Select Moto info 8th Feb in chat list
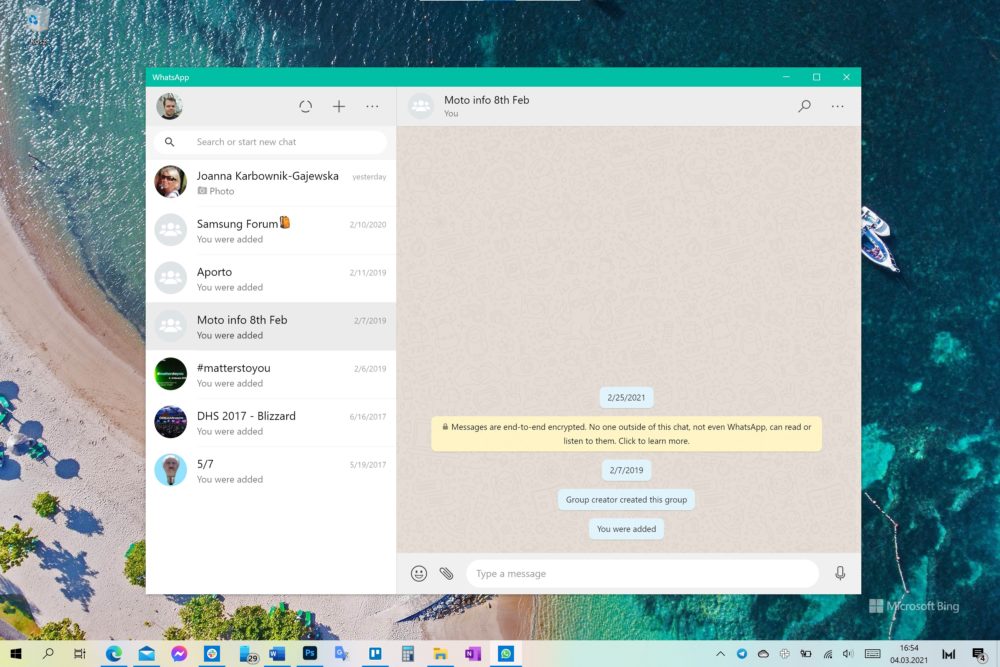This screenshot has height=667, width=1000. [270, 326]
